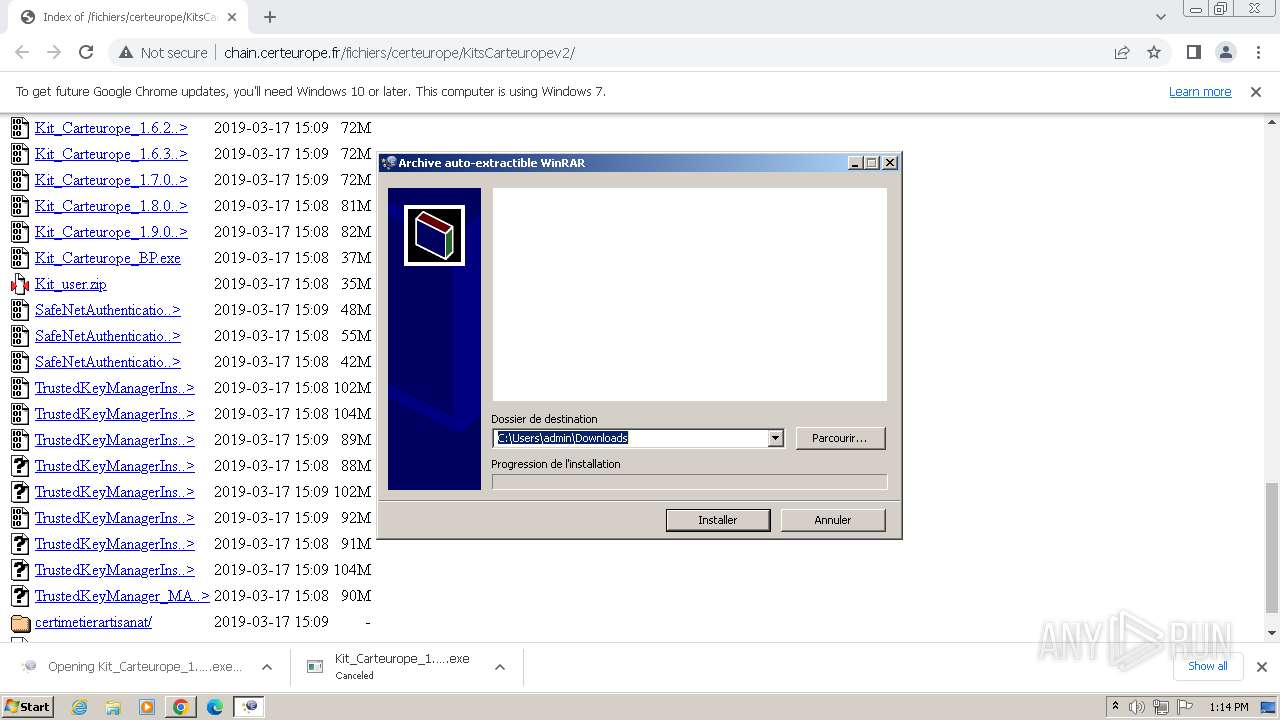1280x720 pixels.
Task: Click the Action Center flag icon
Action: pos(1185,707)
